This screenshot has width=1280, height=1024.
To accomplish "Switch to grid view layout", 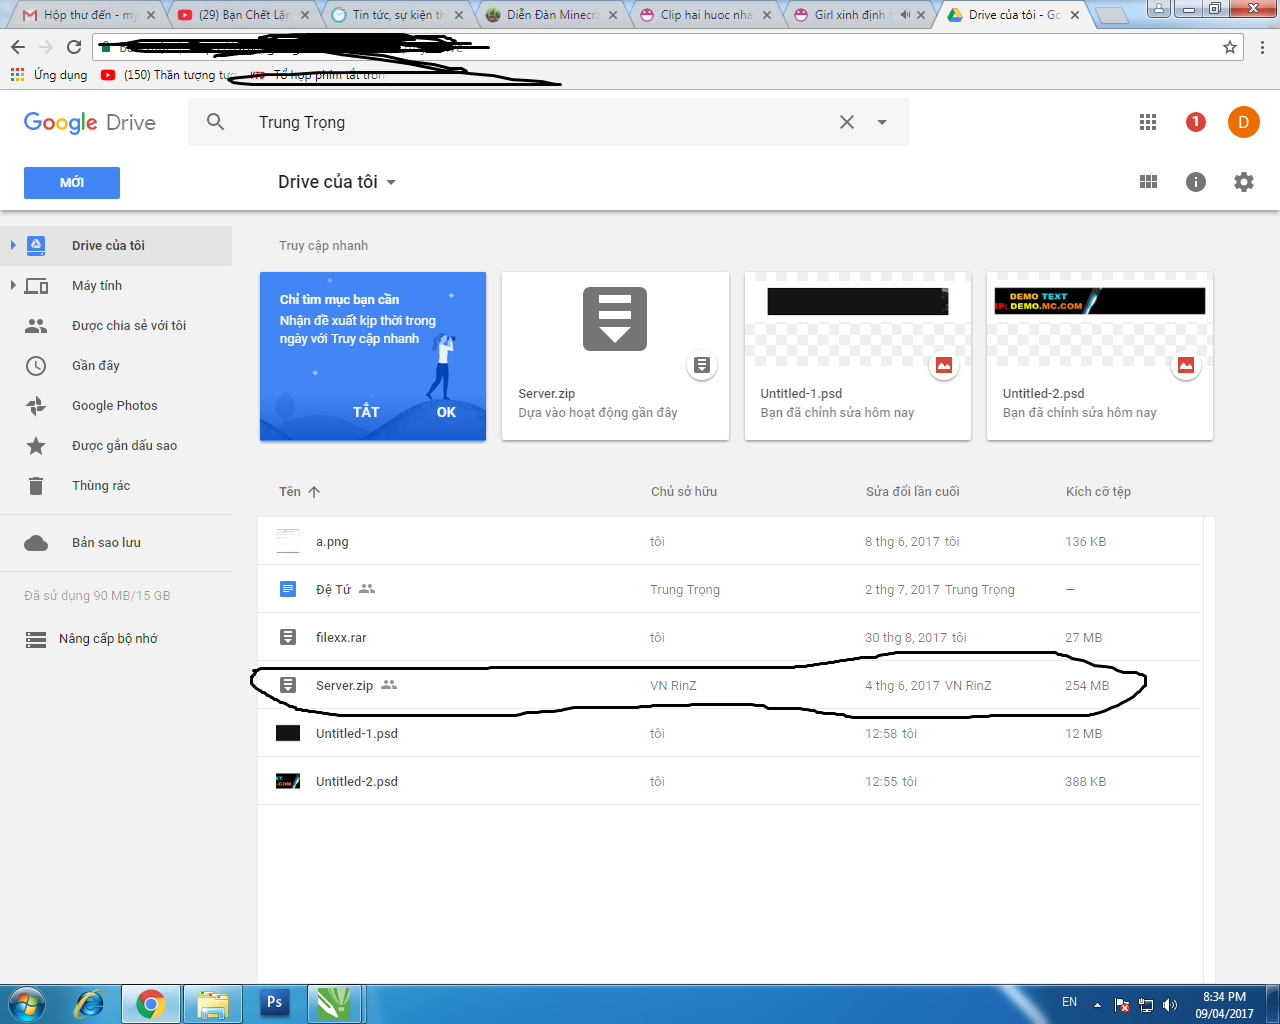I will 1148,182.
